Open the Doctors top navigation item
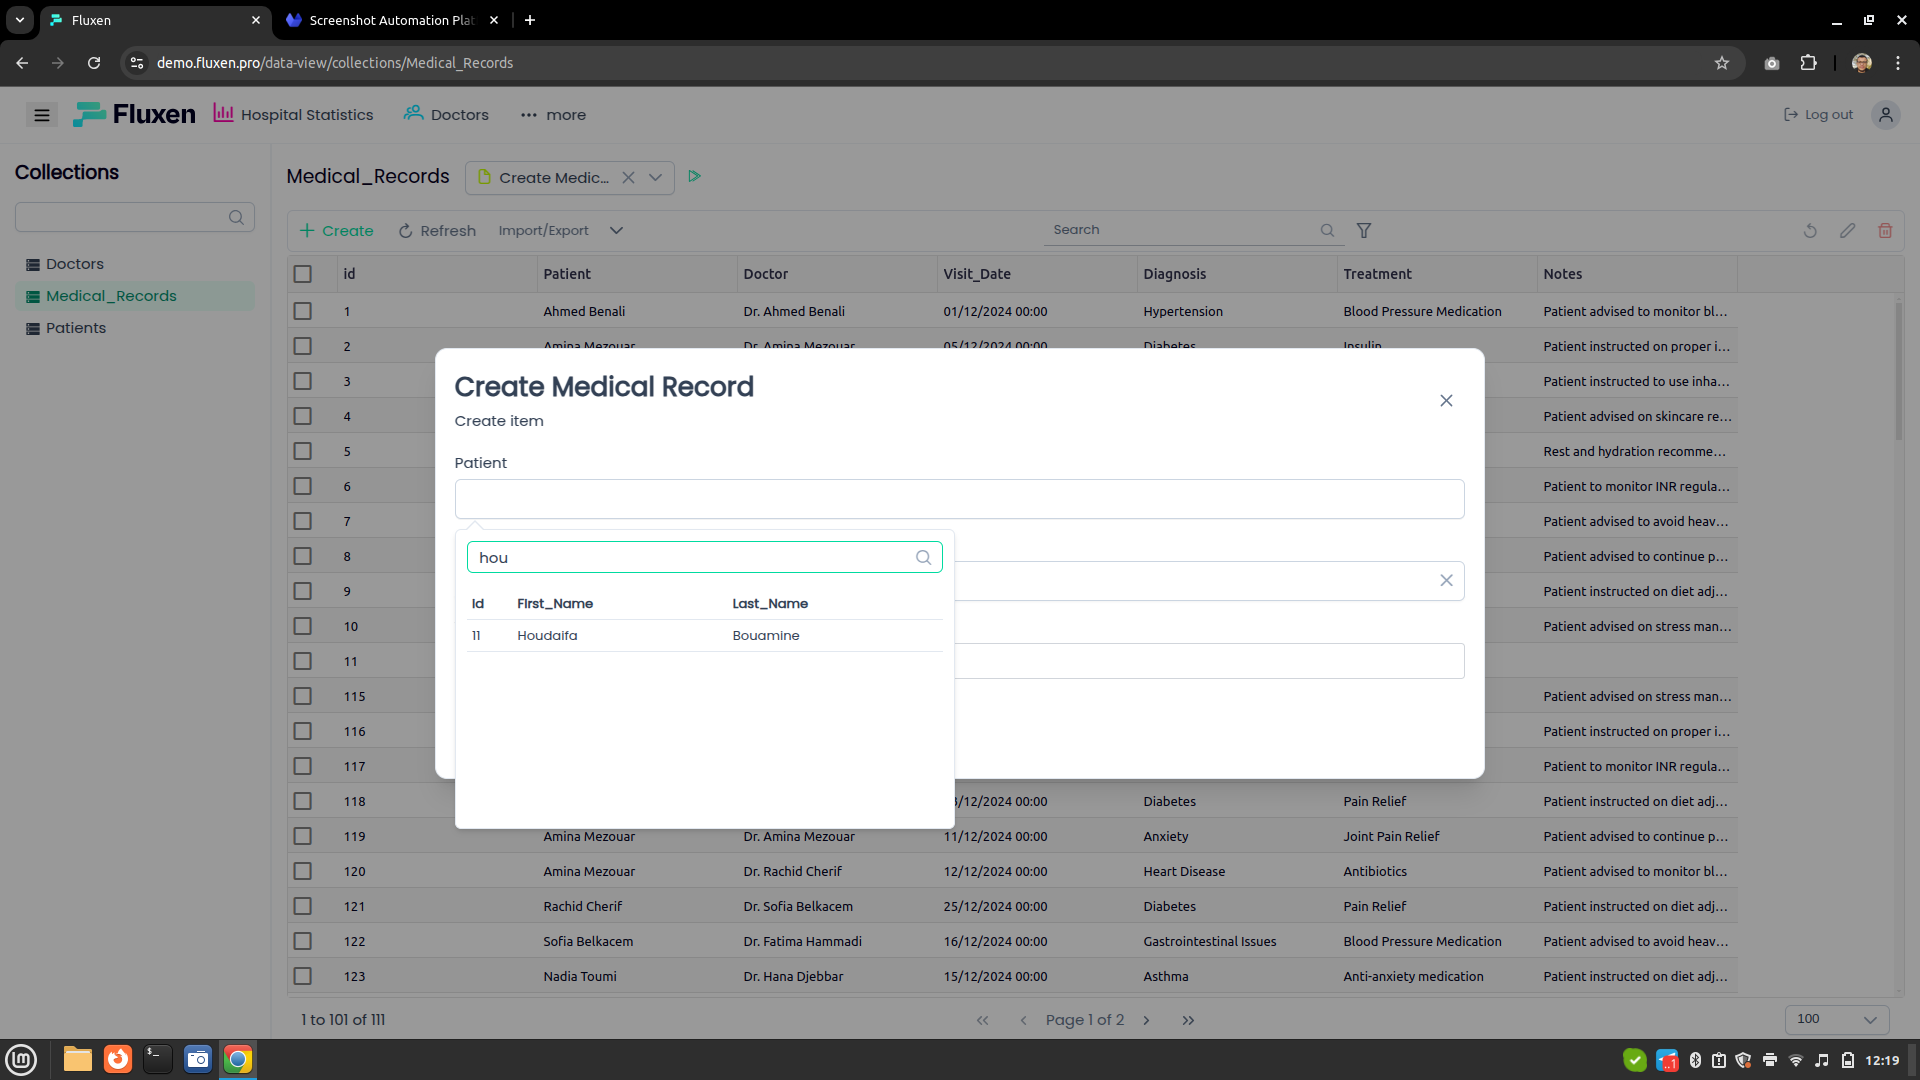The width and height of the screenshot is (1920, 1080). click(x=446, y=115)
